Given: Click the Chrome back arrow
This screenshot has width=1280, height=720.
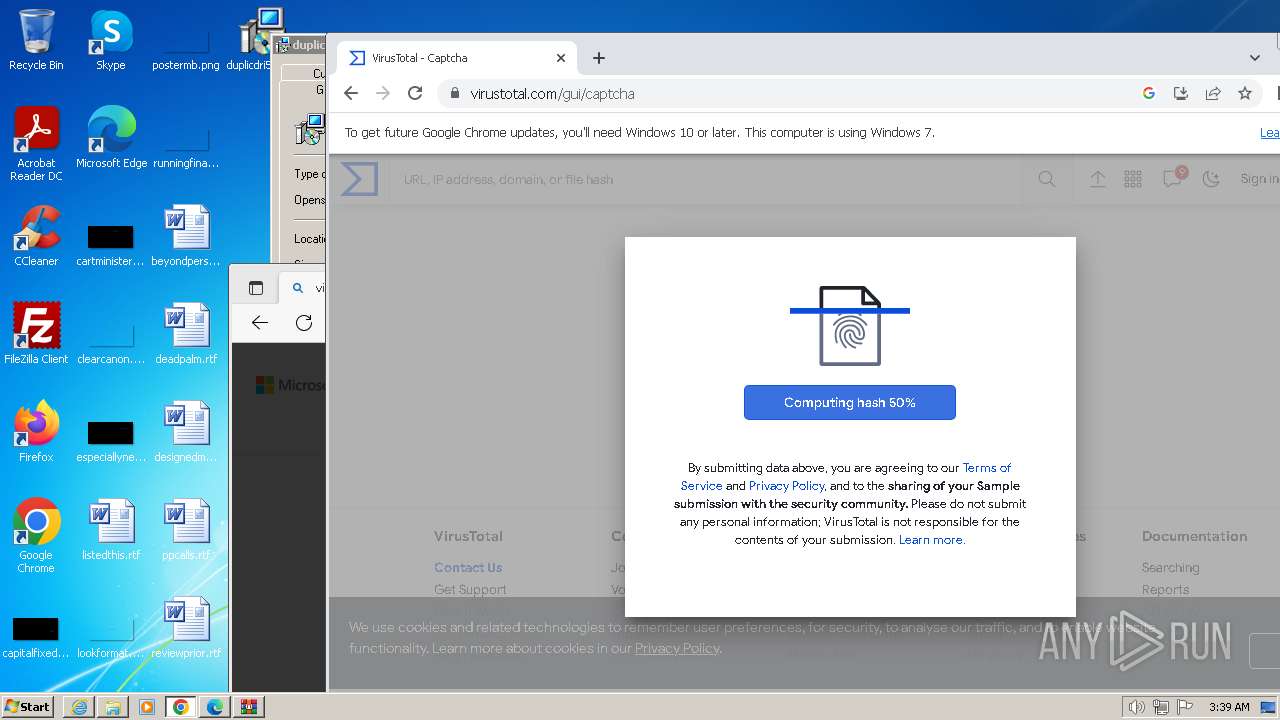Looking at the screenshot, I should click(350, 93).
